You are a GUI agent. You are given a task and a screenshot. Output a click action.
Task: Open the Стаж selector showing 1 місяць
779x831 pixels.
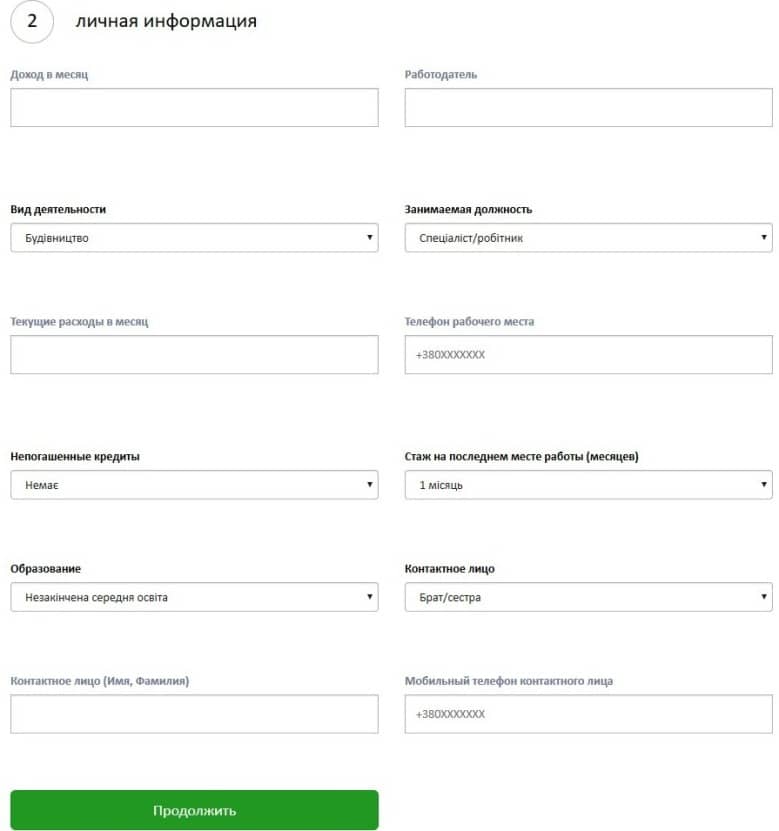(x=588, y=484)
